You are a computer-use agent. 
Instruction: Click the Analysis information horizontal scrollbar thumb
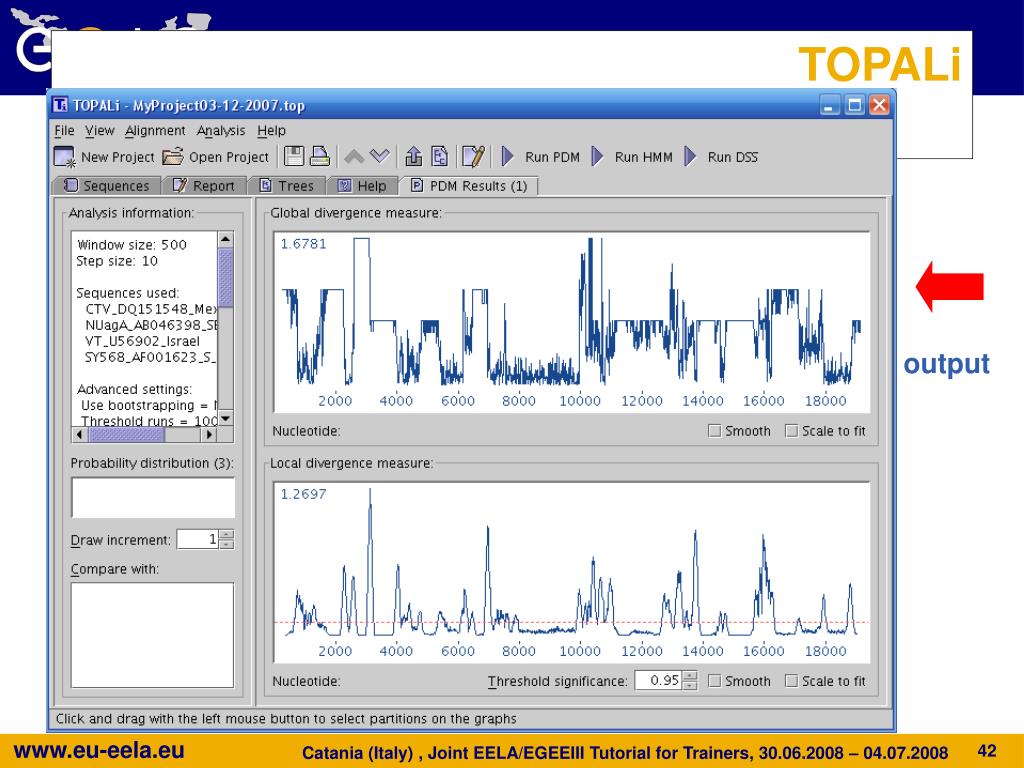[126, 434]
